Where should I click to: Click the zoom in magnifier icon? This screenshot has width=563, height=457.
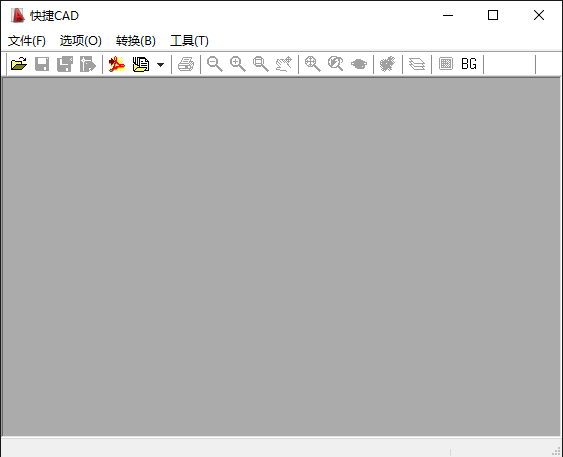click(238, 64)
